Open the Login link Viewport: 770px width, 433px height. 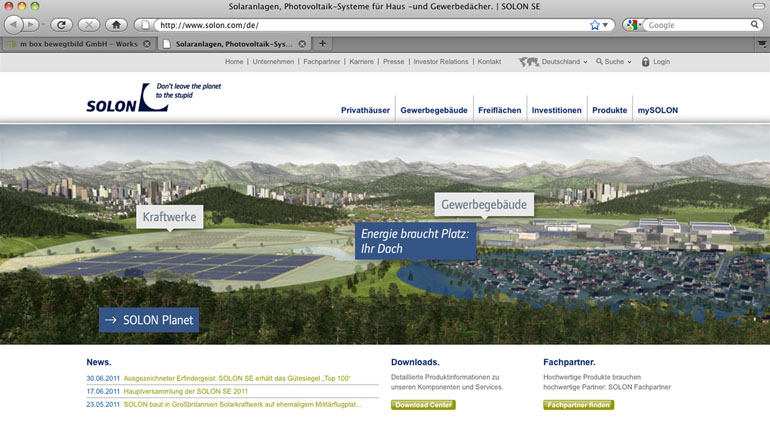661,62
